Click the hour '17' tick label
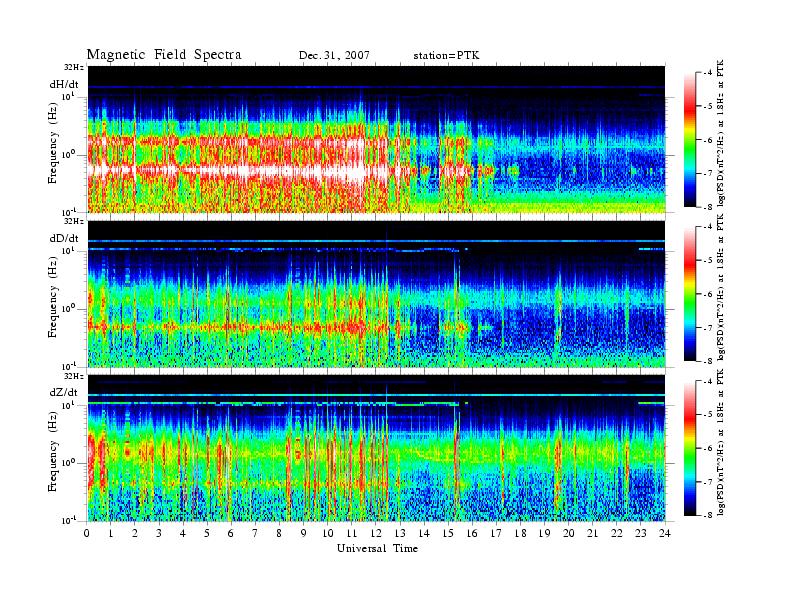This screenshot has height=612, width=792. click(497, 533)
